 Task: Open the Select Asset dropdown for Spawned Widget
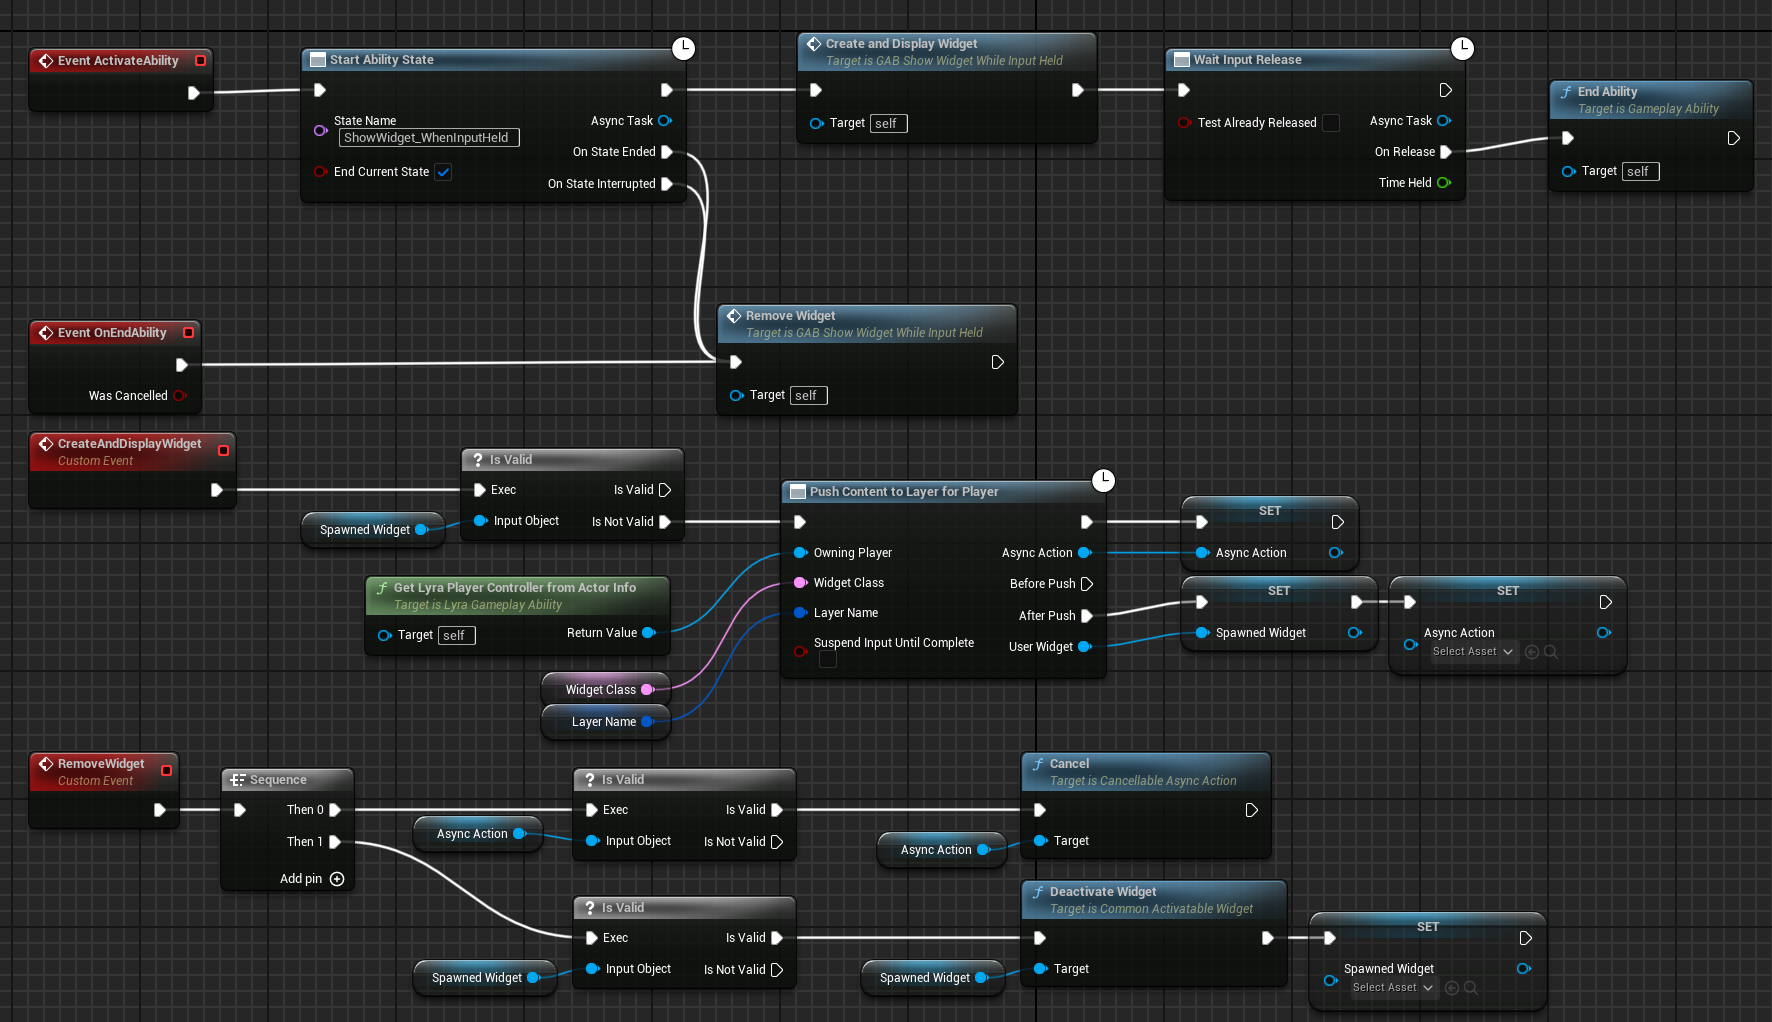pos(1393,988)
